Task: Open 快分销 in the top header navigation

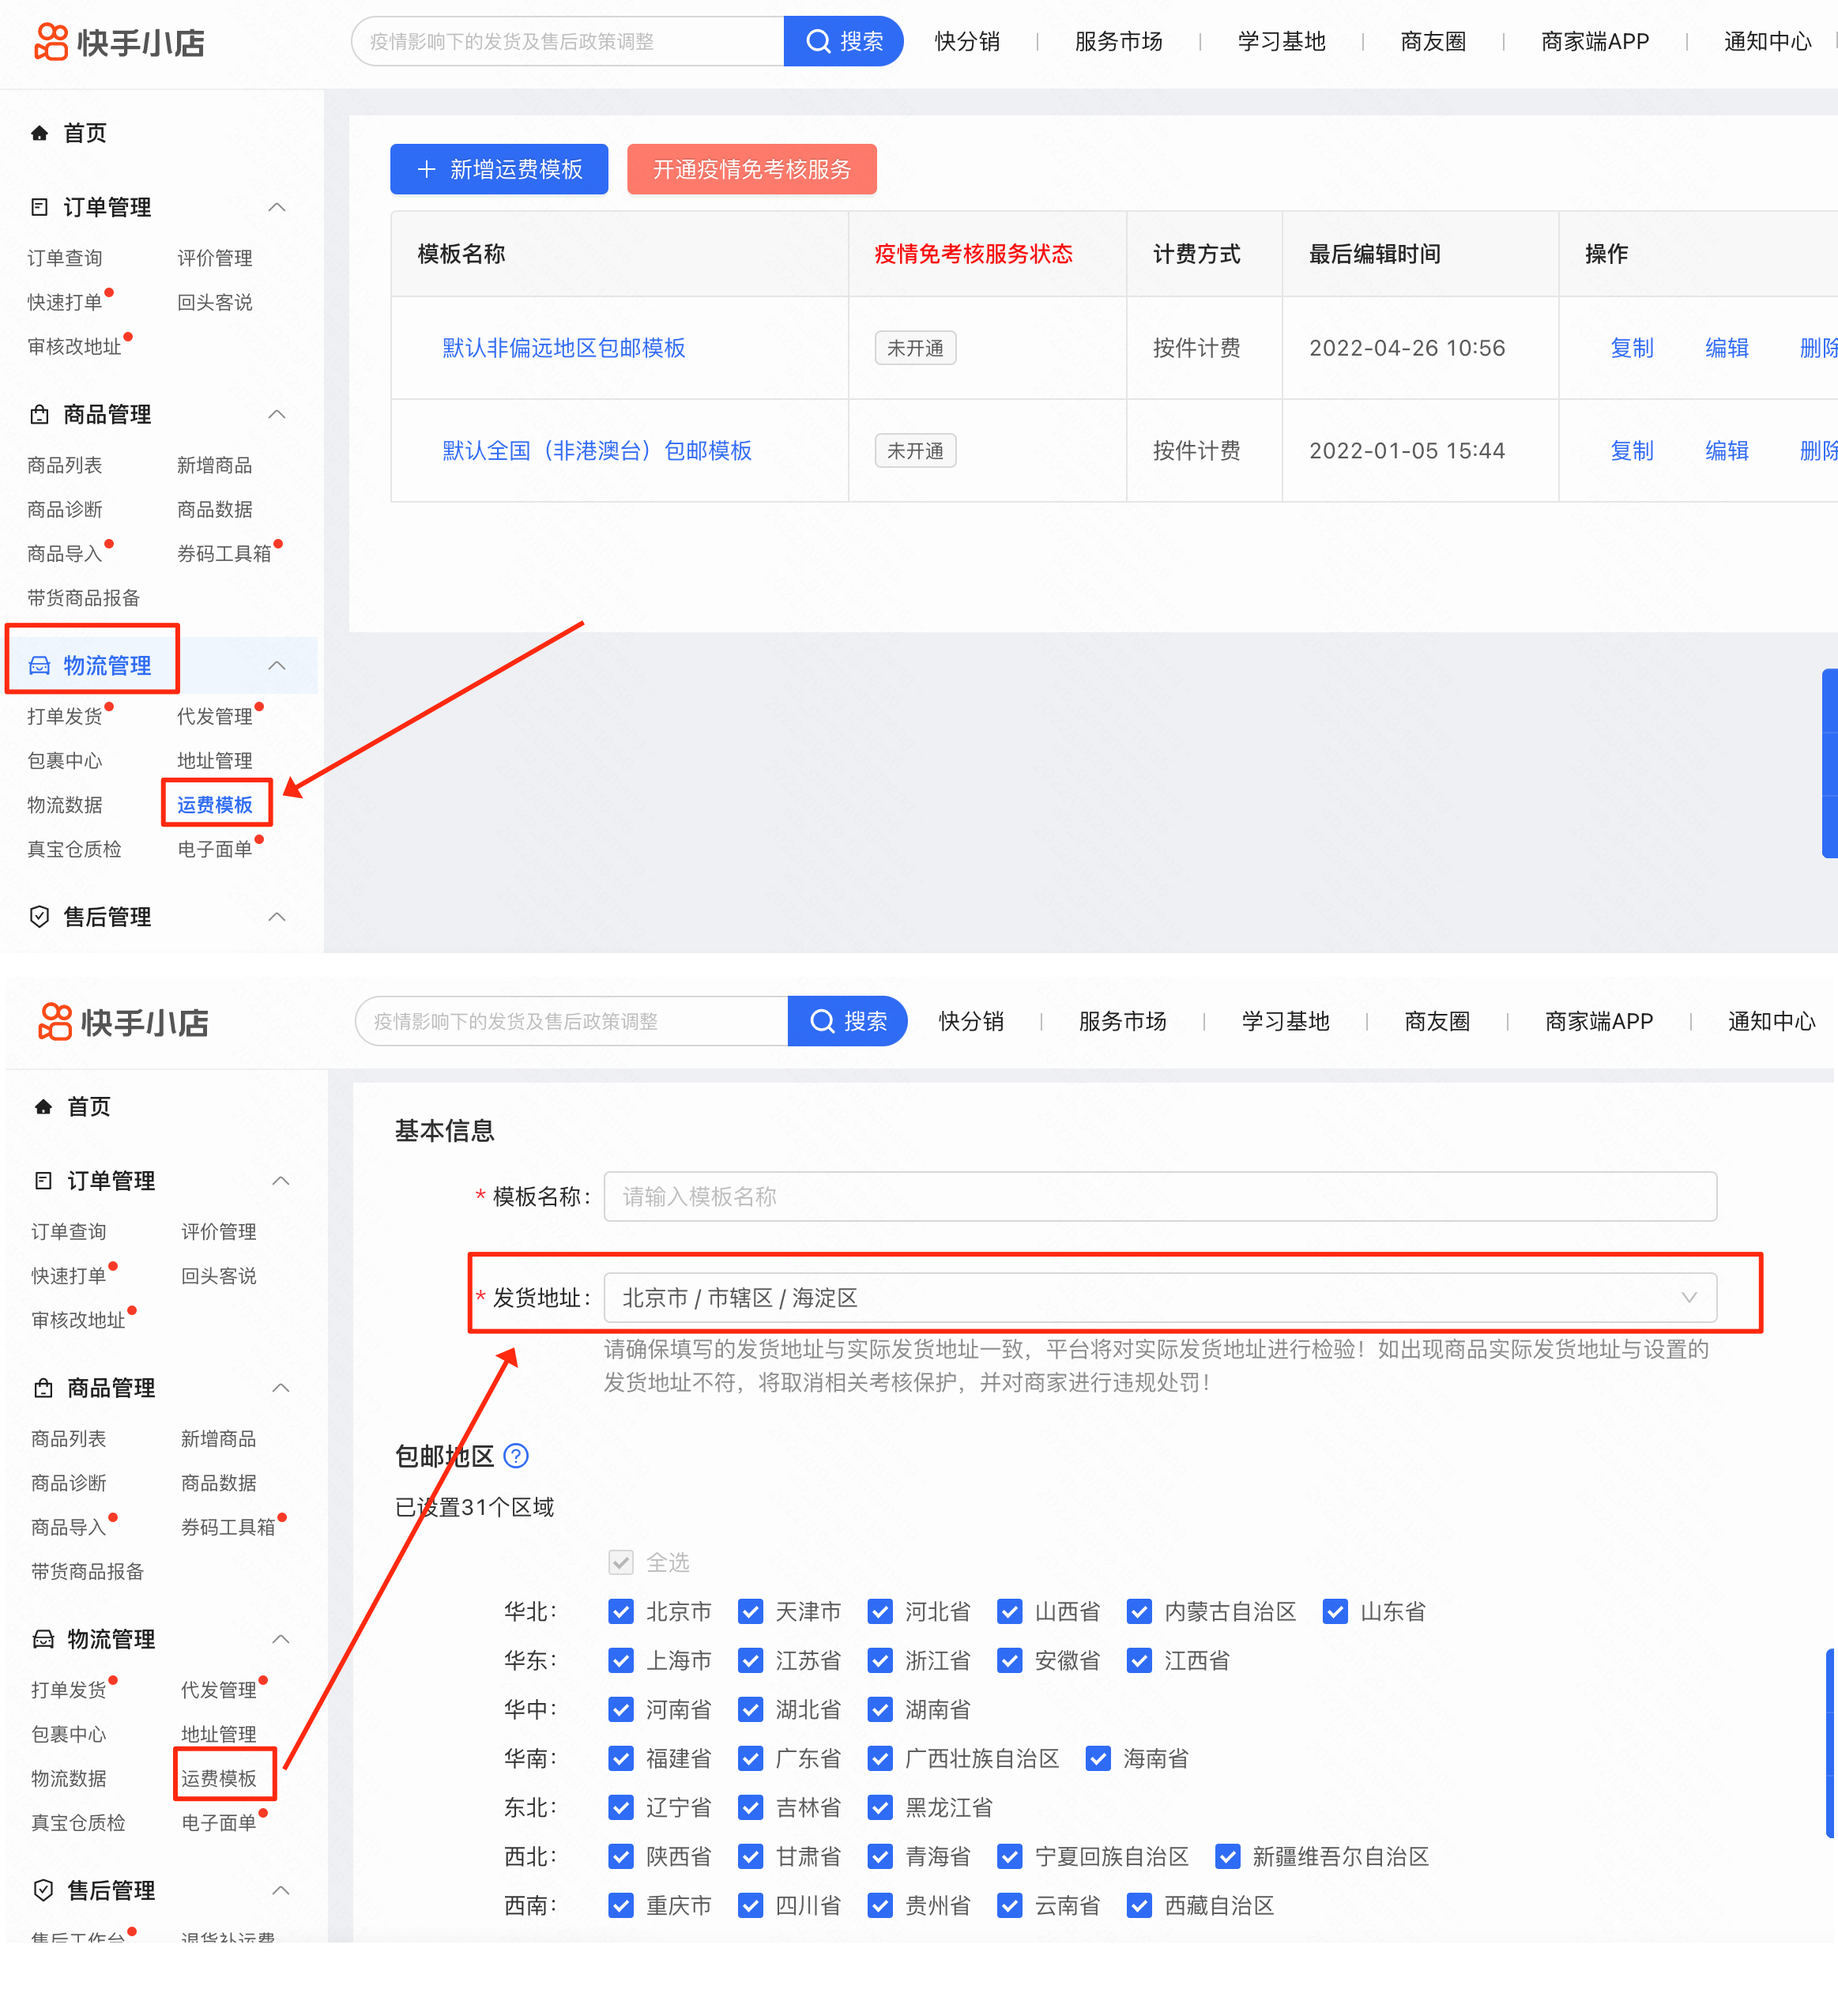Action: [x=967, y=41]
